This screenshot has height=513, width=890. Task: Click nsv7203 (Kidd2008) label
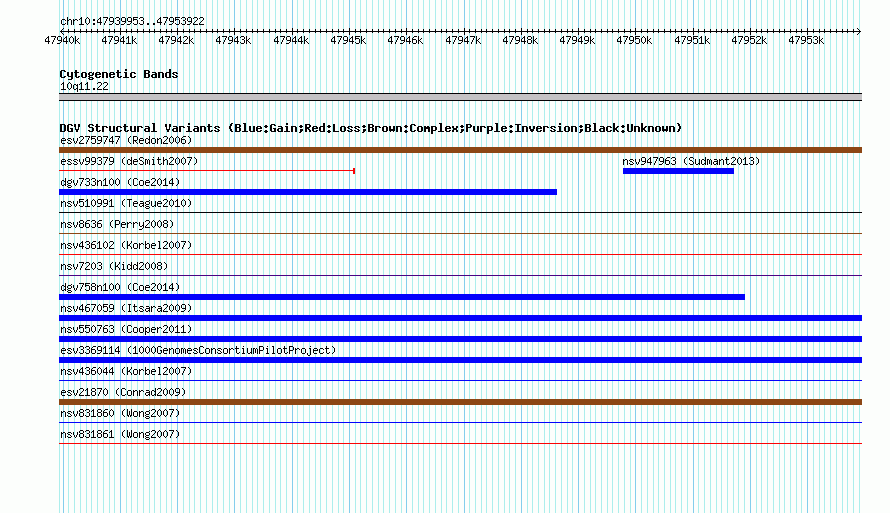pos(114,266)
